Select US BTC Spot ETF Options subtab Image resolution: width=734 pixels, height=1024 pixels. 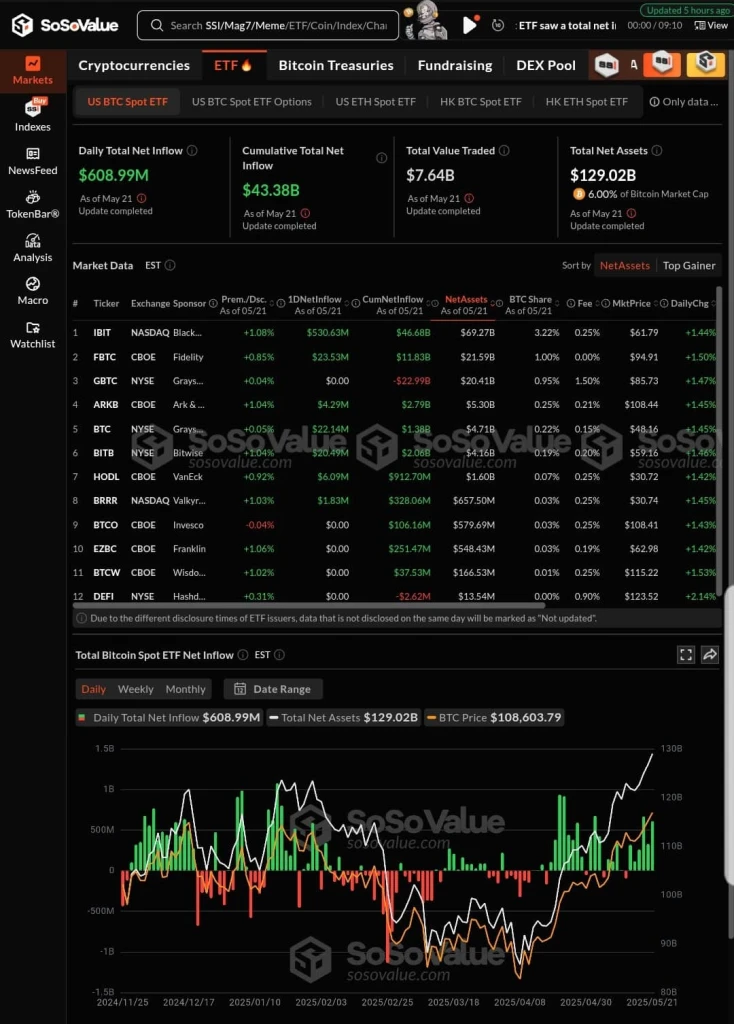251,102
